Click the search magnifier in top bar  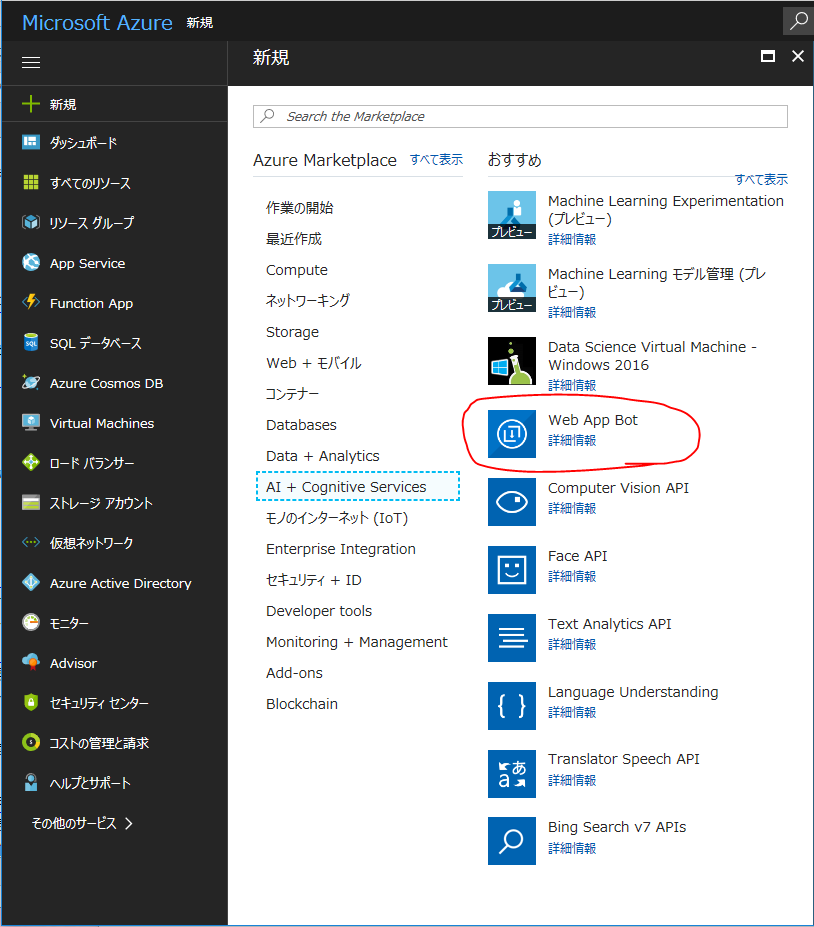[x=798, y=21]
